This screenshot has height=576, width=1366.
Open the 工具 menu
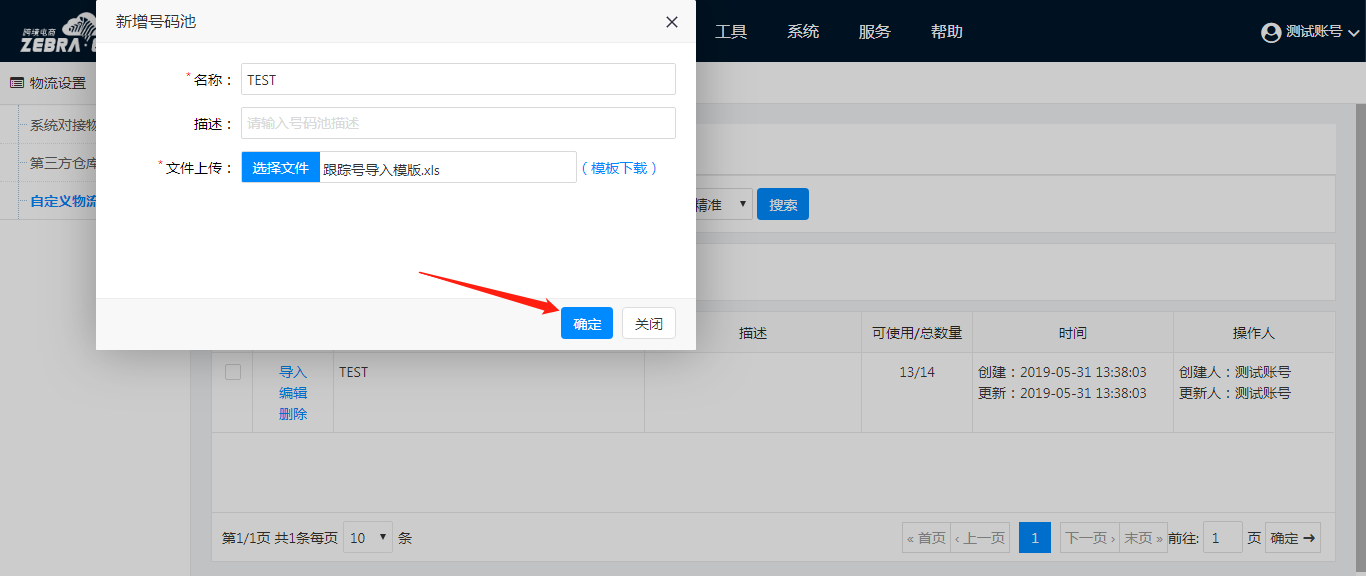click(x=731, y=32)
